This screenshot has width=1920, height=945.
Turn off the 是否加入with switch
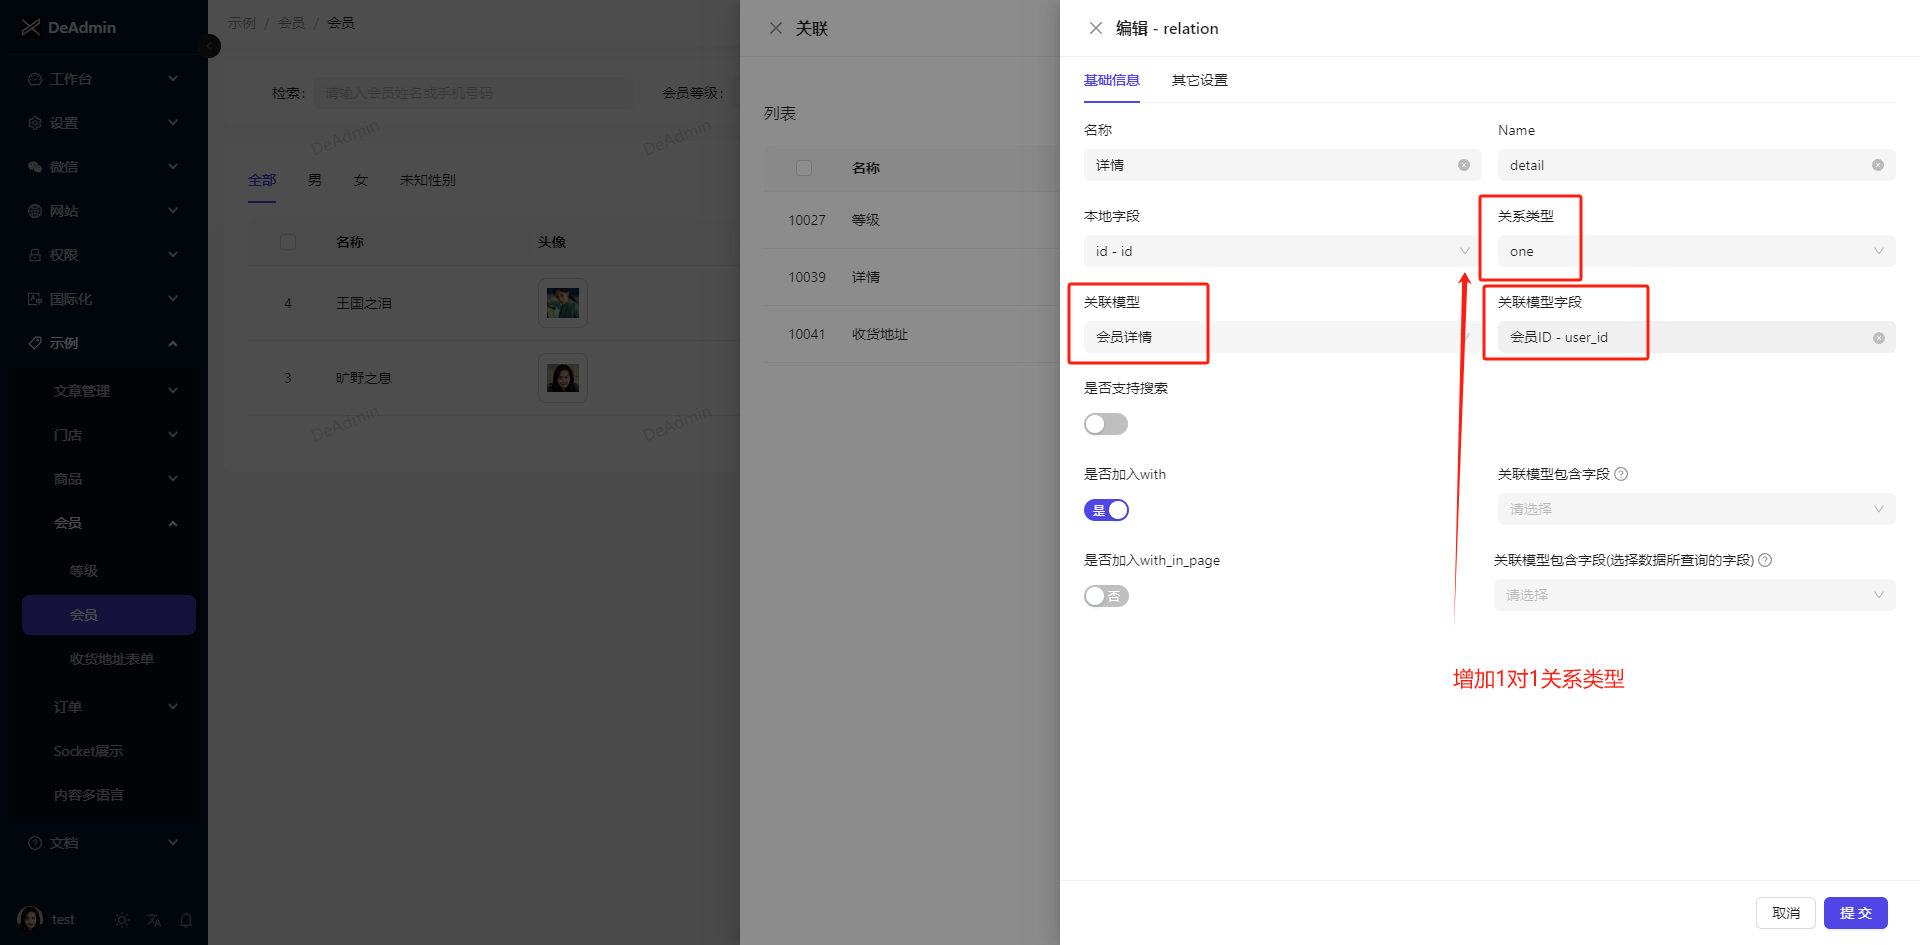point(1106,510)
